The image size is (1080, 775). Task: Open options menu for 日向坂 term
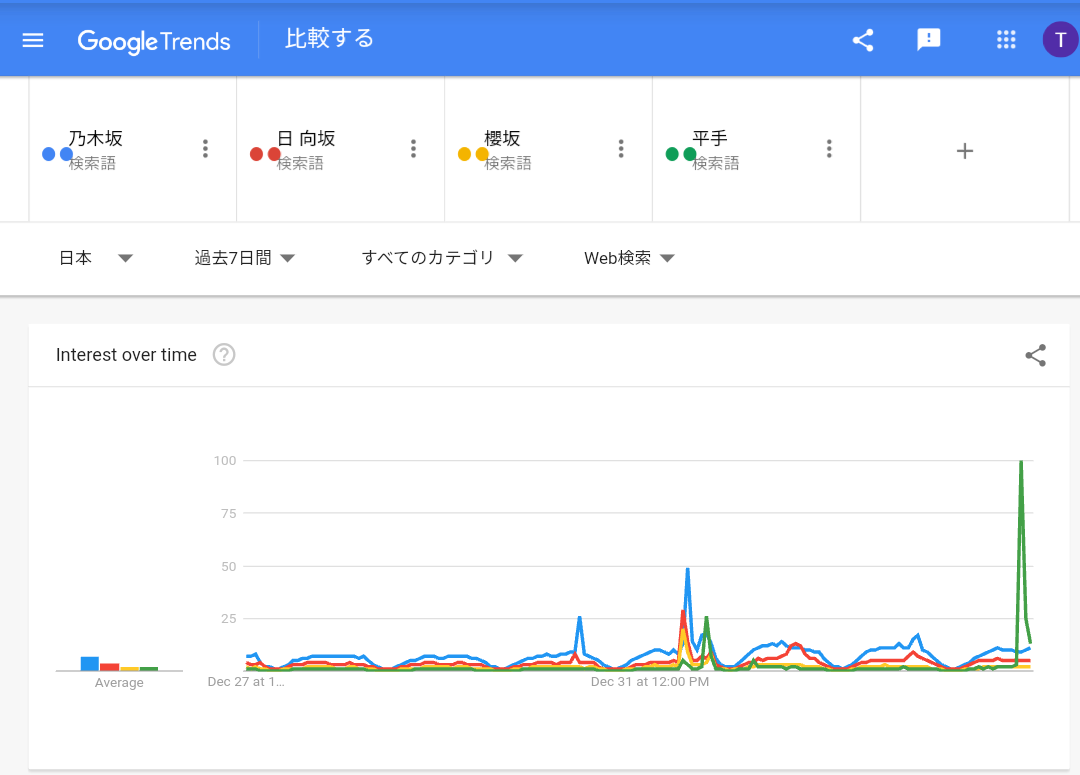click(413, 149)
